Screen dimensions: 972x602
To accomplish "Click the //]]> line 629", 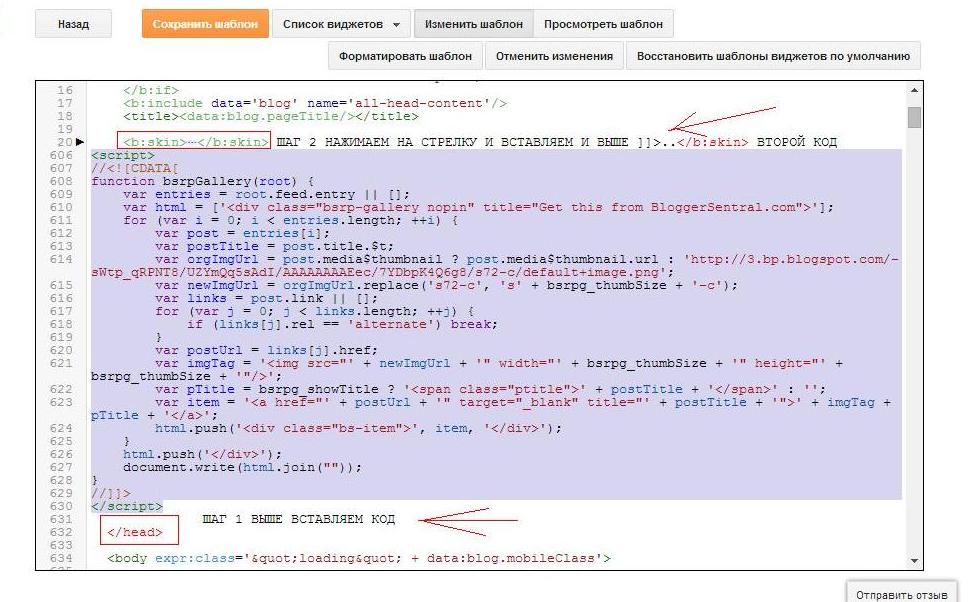I will (111, 493).
